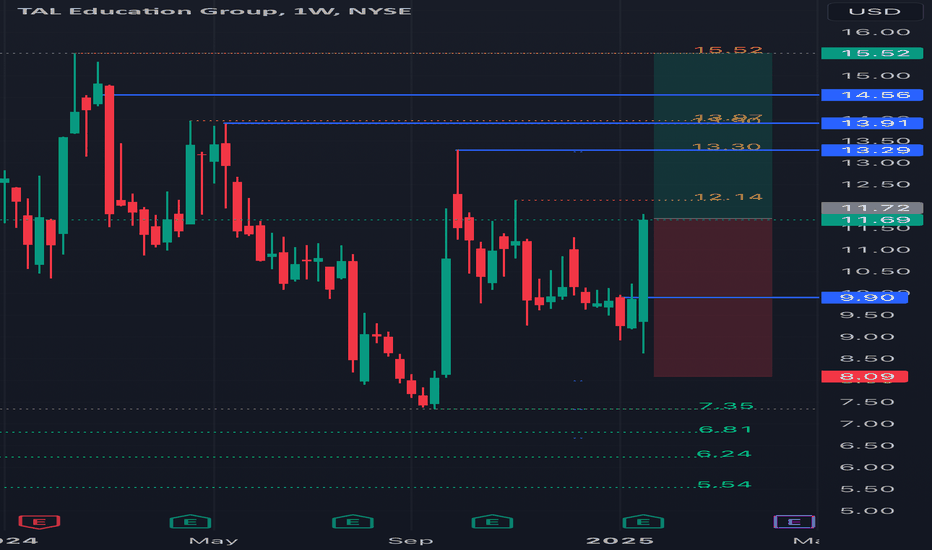Image resolution: width=932 pixels, height=550 pixels.
Task: Click the 16.00 value on price scale
Action: point(876,32)
